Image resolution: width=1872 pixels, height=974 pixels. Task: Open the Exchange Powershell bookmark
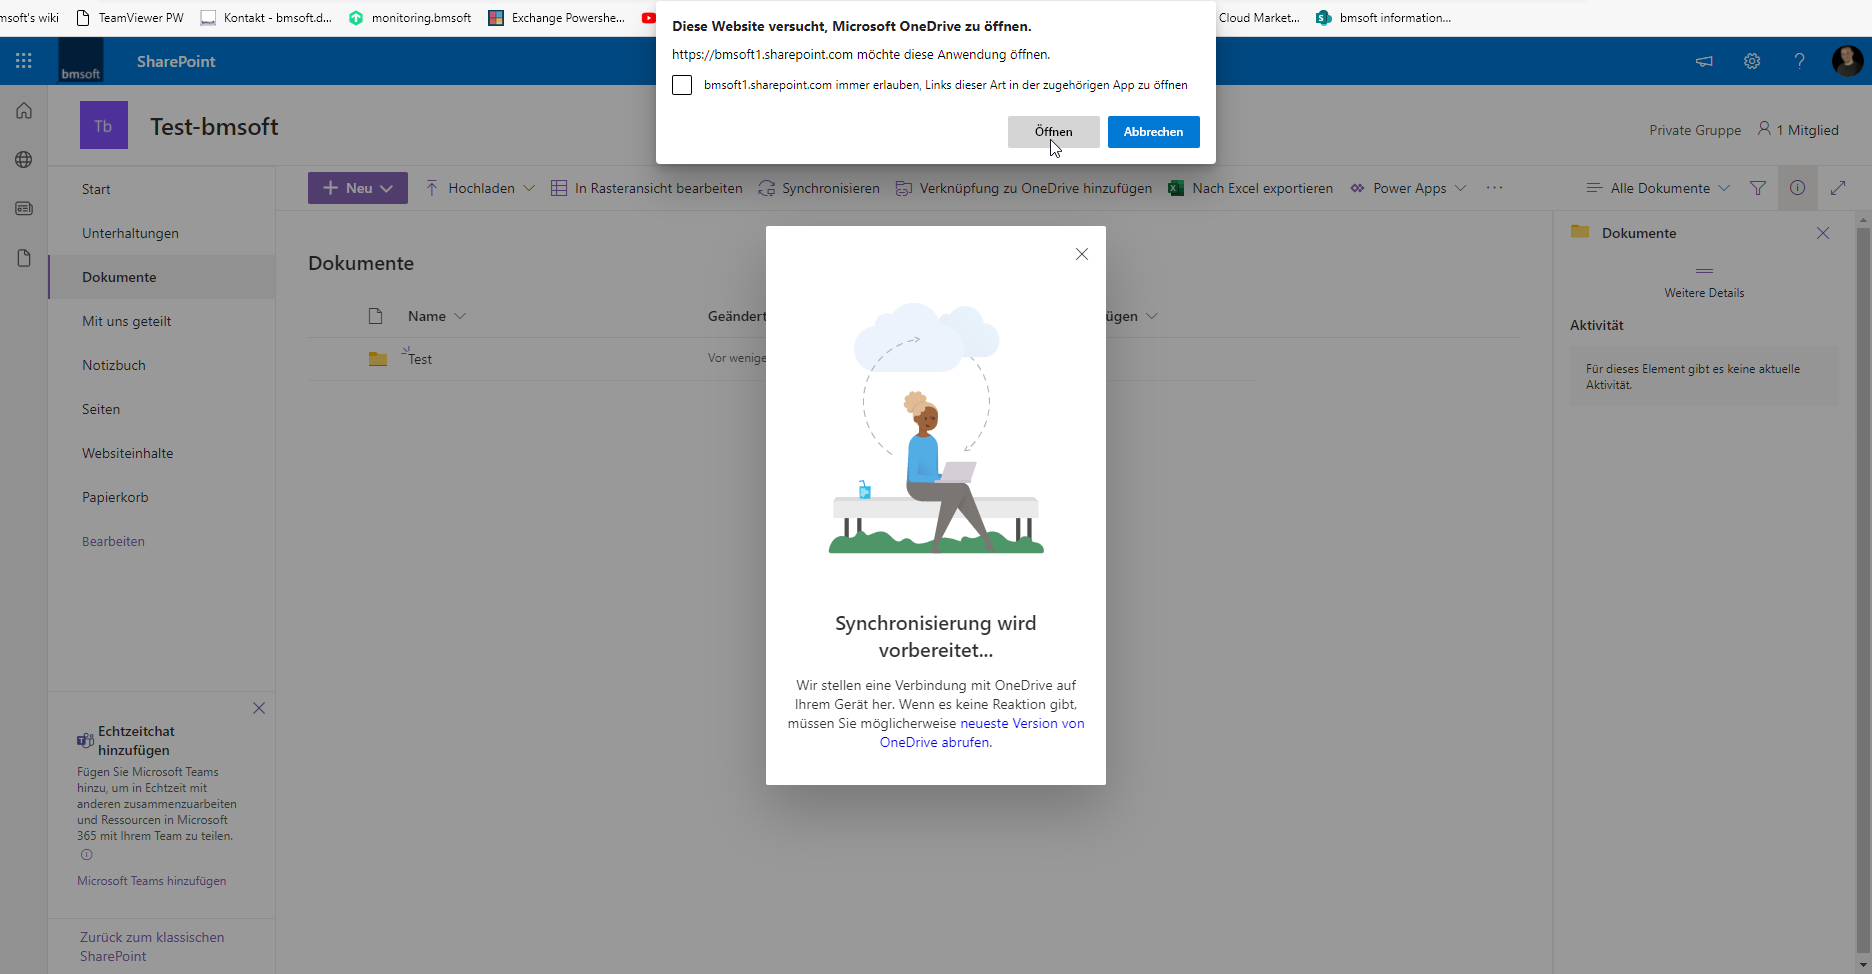pyautogui.click(x=556, y=18)
